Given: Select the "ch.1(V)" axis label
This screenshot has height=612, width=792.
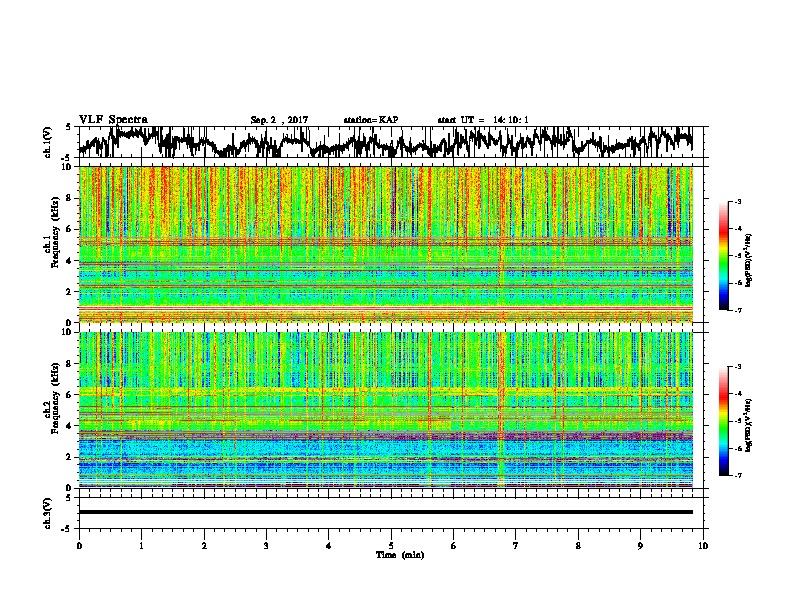Looking at the screenshot, I should (x=48, y=142).
